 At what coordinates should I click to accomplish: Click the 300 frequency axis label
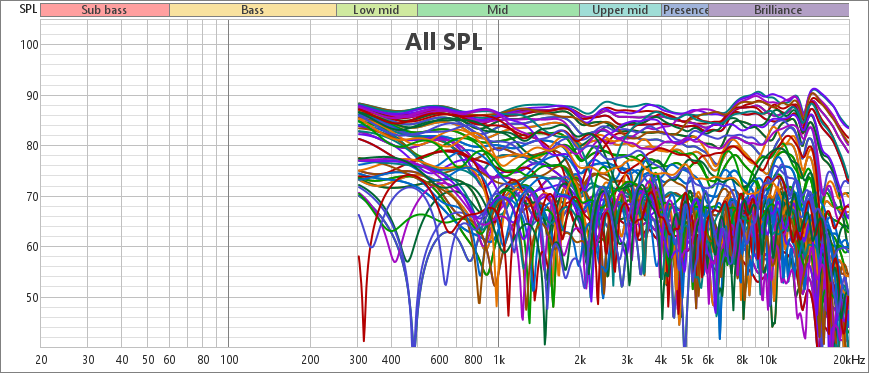(x=358, y=360)
